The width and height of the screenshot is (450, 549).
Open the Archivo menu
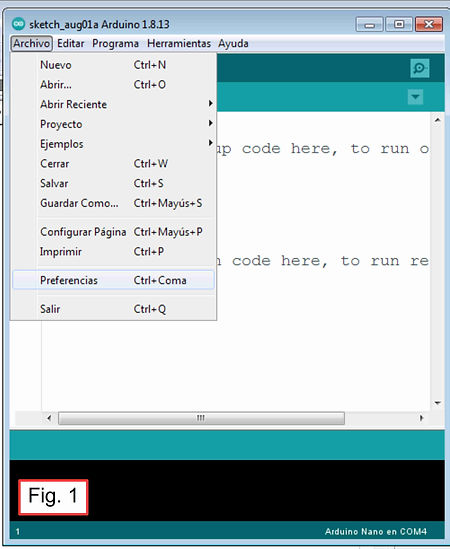[32, 43]
